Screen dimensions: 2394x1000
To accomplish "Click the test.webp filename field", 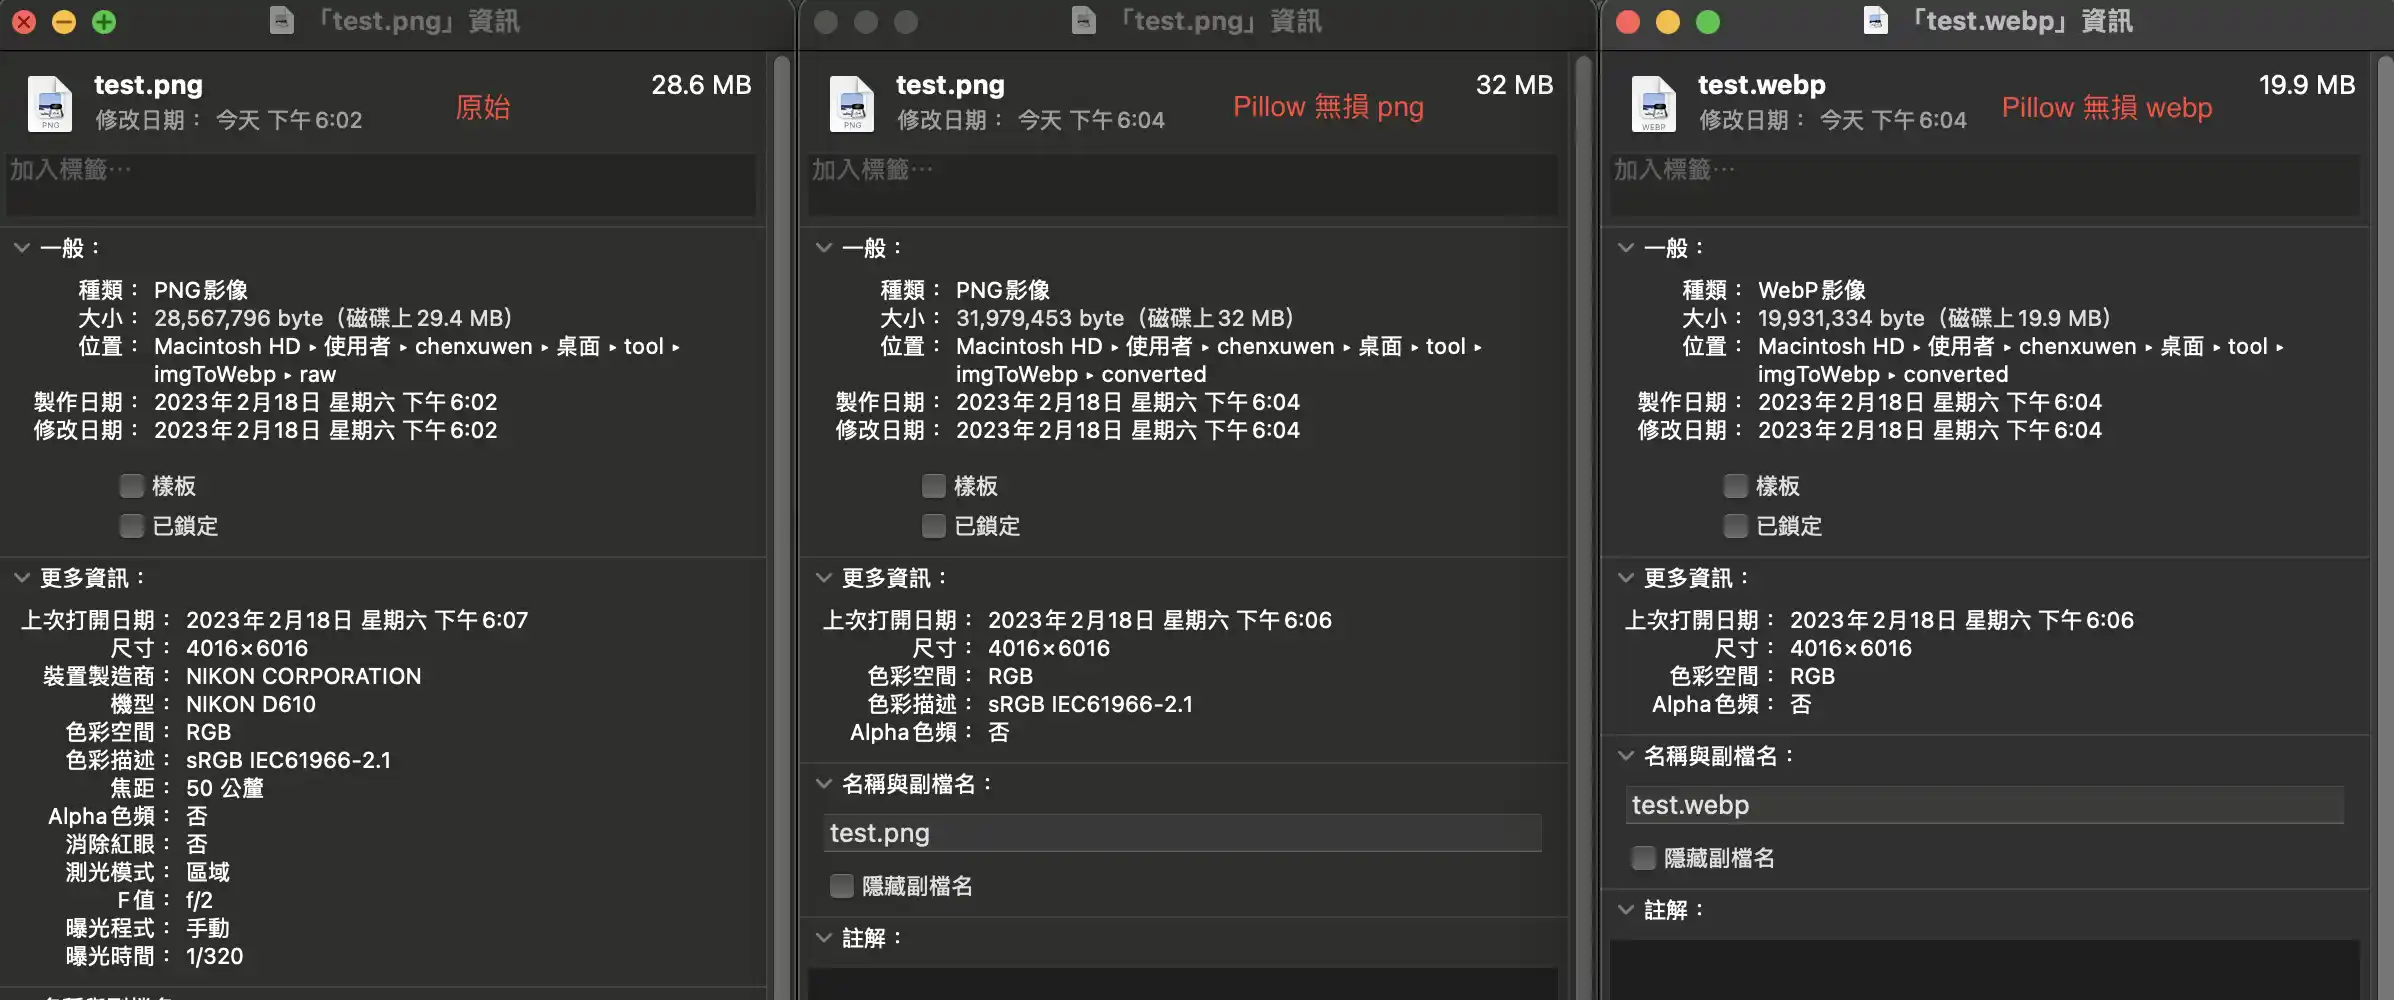I will pyautogui.click(x=1985, y=805).
